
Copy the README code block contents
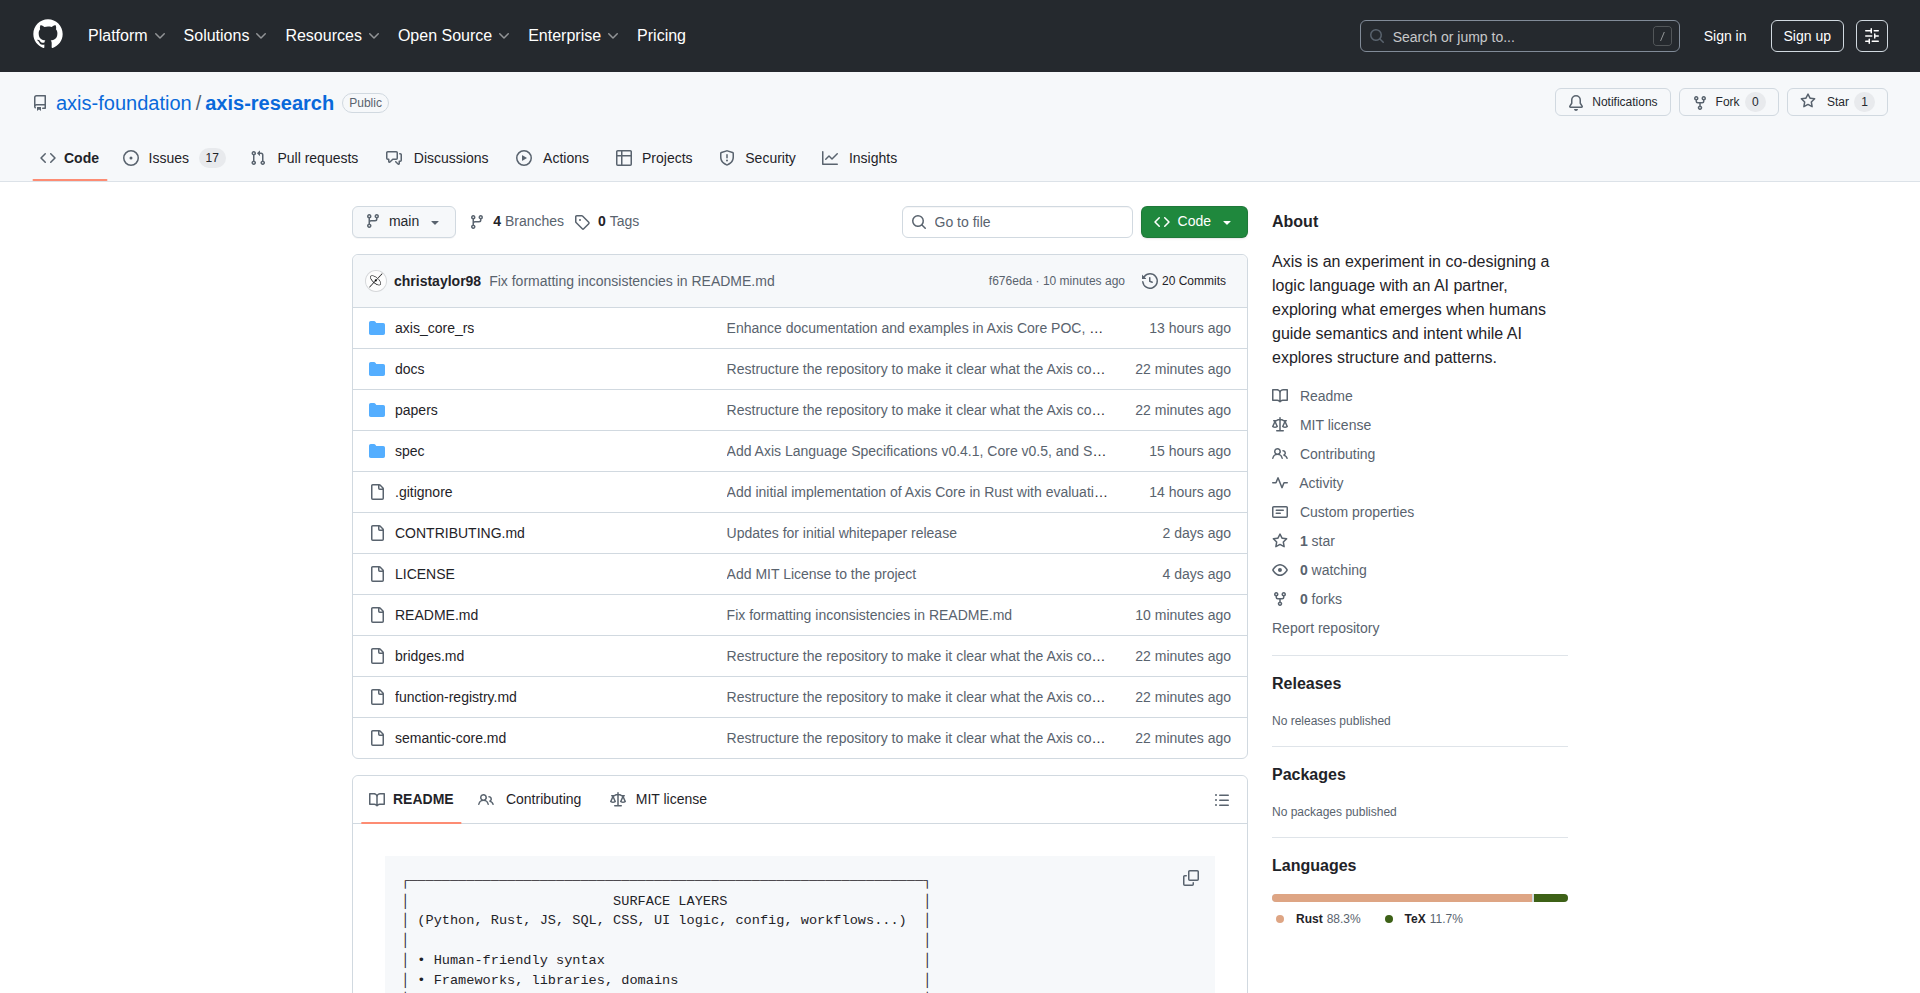point(1190,878)
